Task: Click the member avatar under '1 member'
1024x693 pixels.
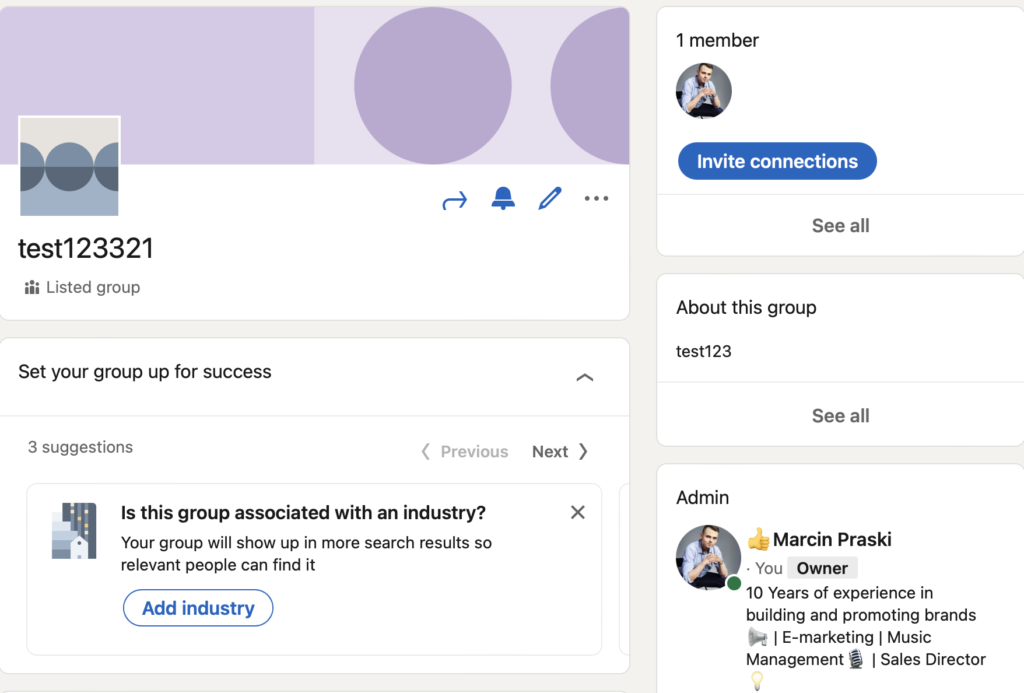Action: [704, 91]
